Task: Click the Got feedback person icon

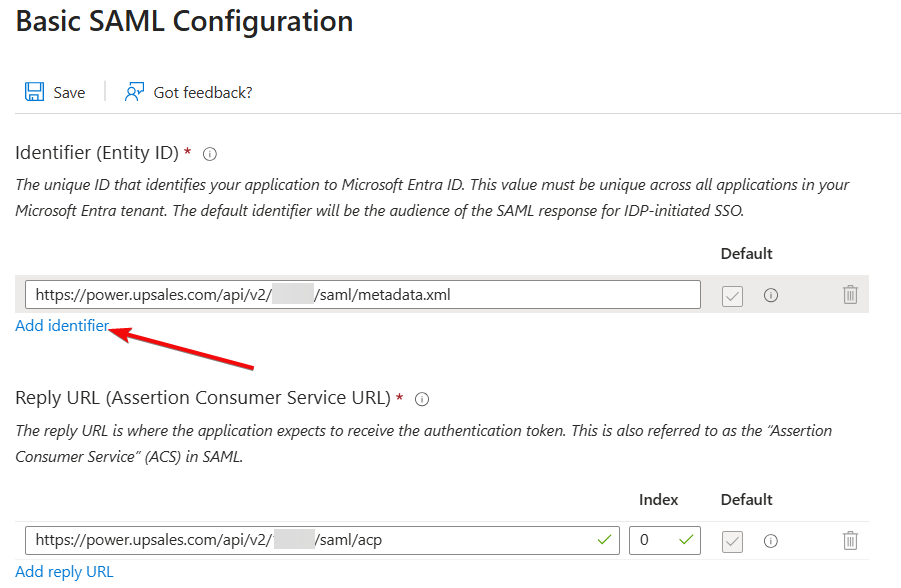Action: [x=134, y=91]
